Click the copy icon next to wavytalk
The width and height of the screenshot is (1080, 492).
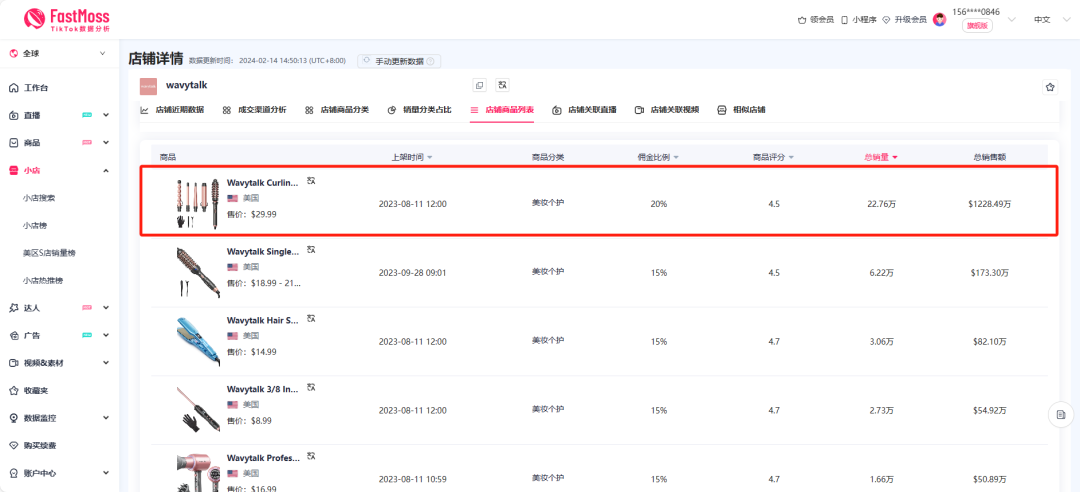coord(479,86)
